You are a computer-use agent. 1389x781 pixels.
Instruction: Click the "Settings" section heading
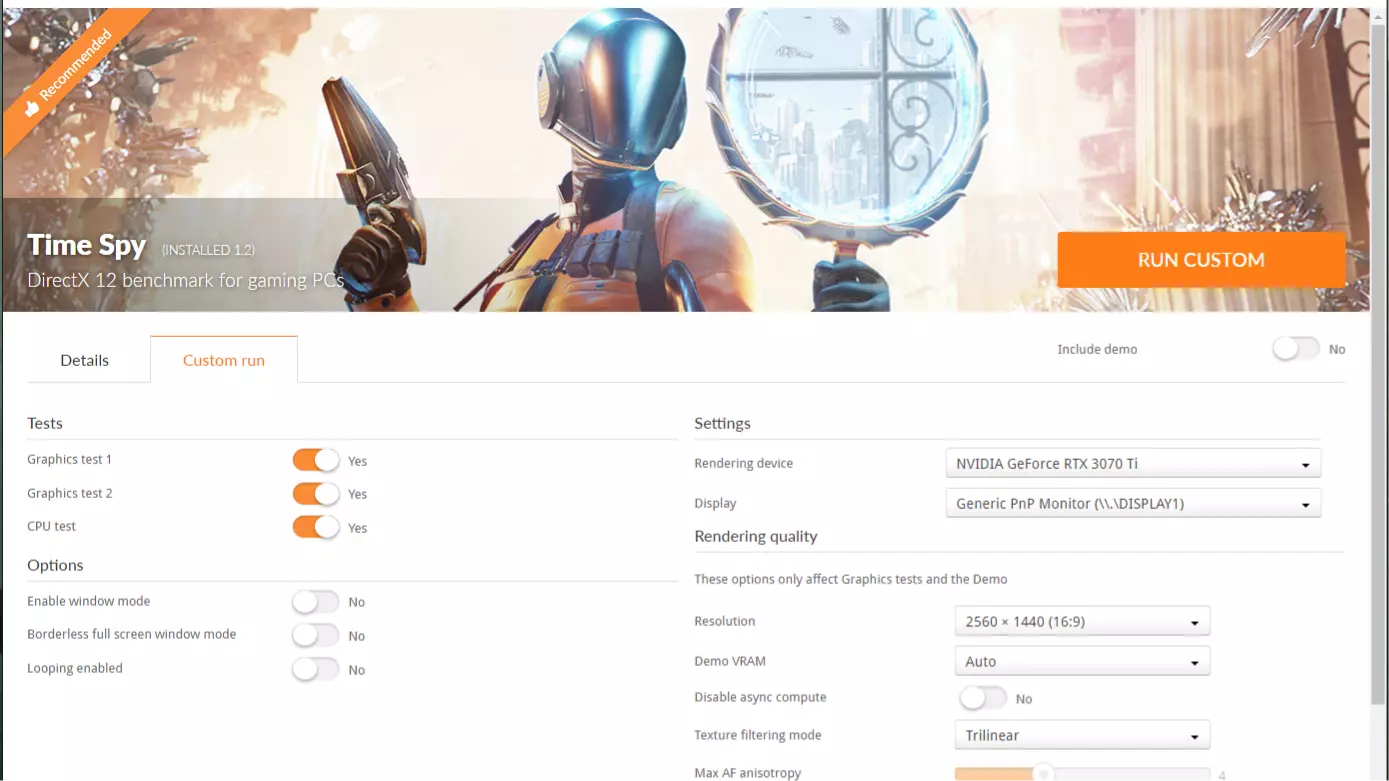pos(722,423)
